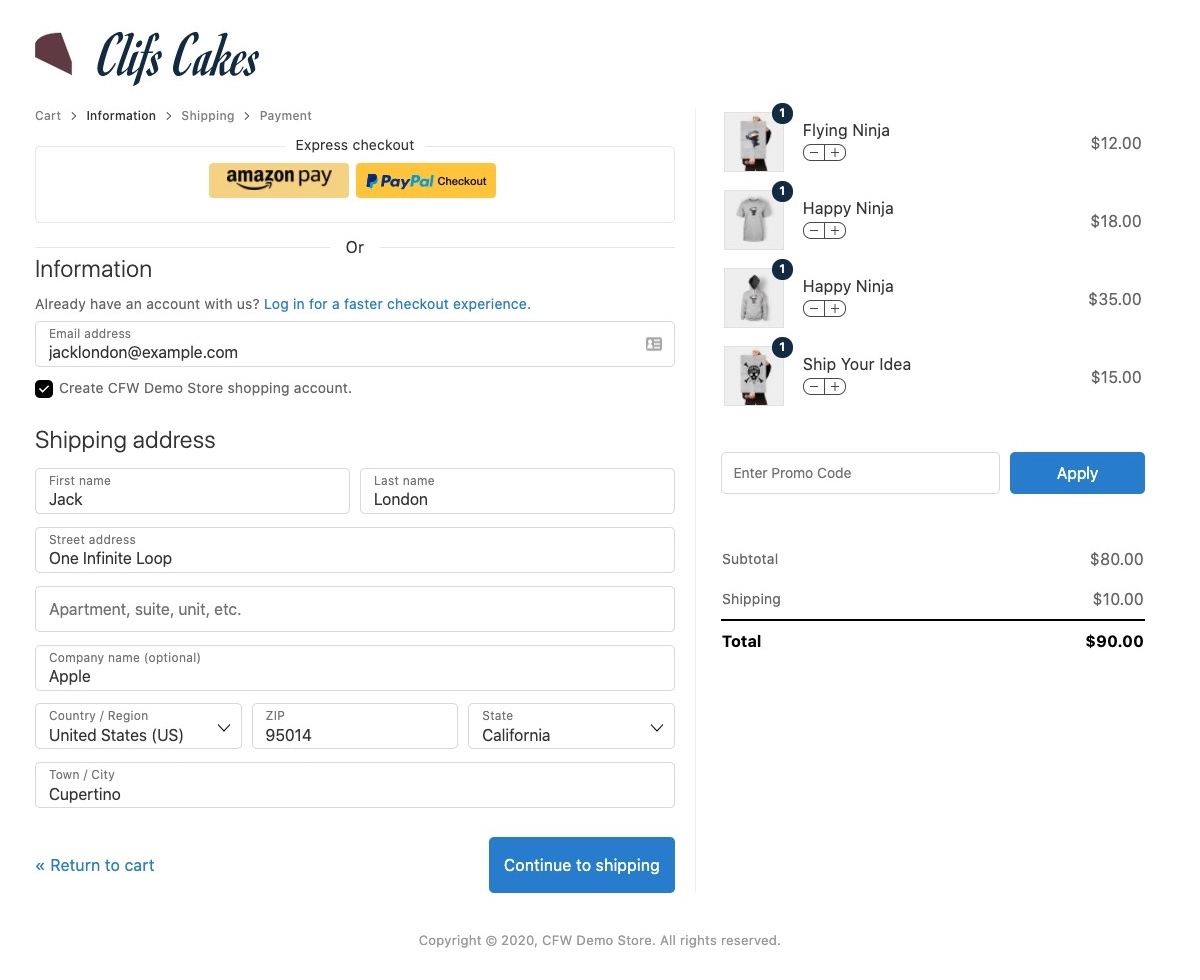Screen dimensions: 1200x980
Task: Go to Cart breadcrumb step
Action: coord(48,116)
